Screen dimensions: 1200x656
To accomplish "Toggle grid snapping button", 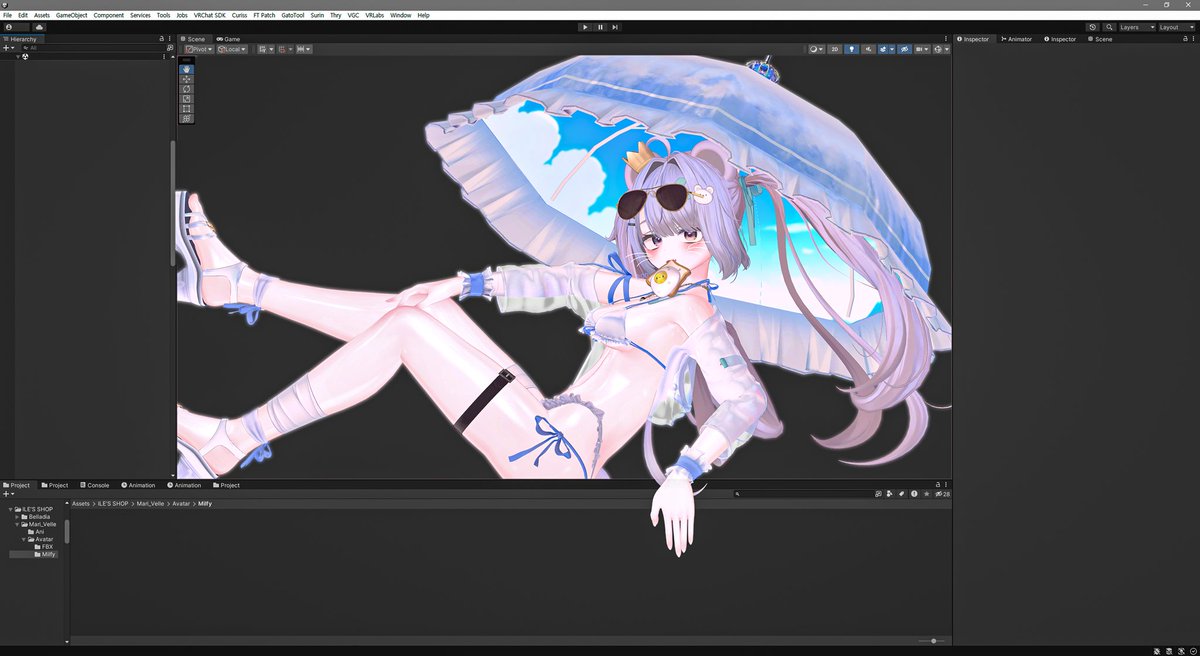I will (x=283, y=48).
